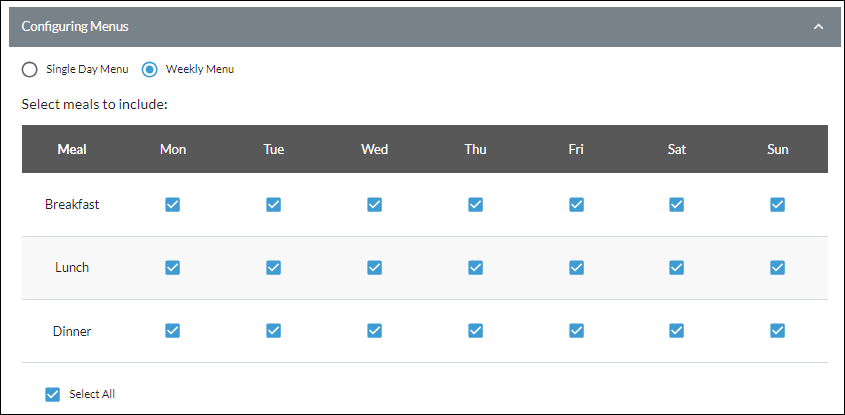Deselect Dinner on Fri

pos(576,331)
